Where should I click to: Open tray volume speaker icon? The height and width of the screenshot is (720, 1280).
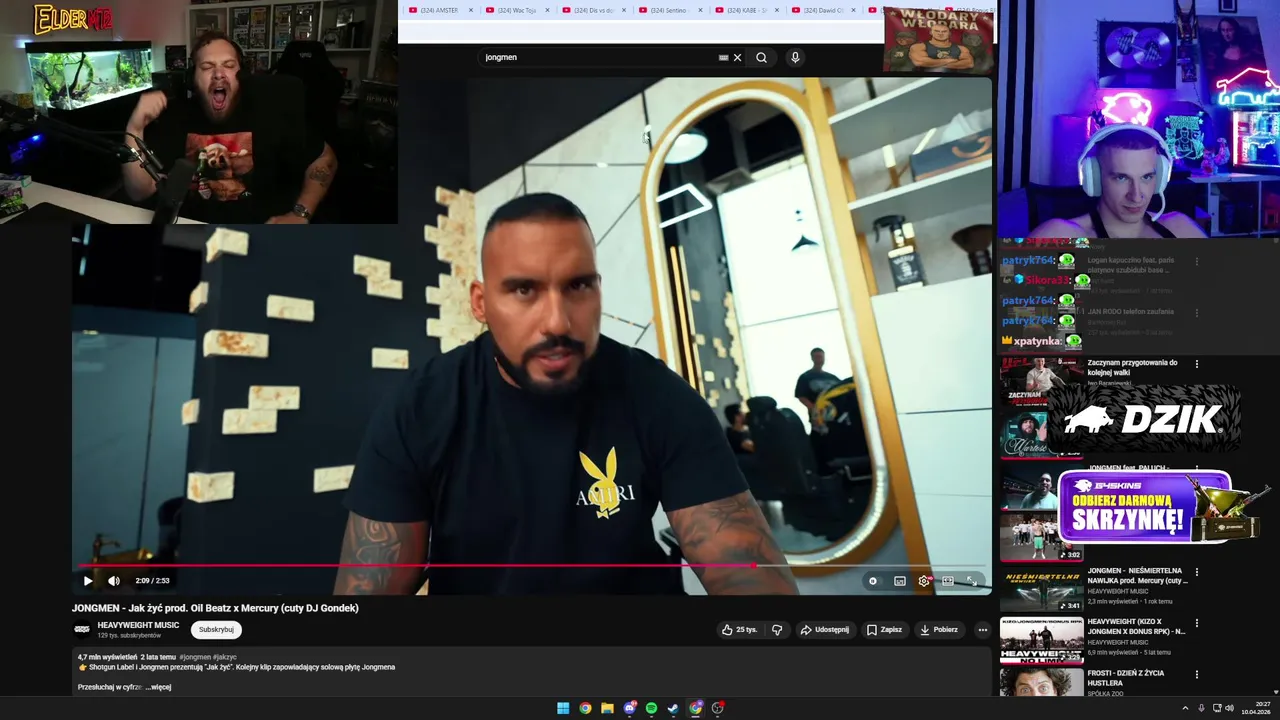1230,708
